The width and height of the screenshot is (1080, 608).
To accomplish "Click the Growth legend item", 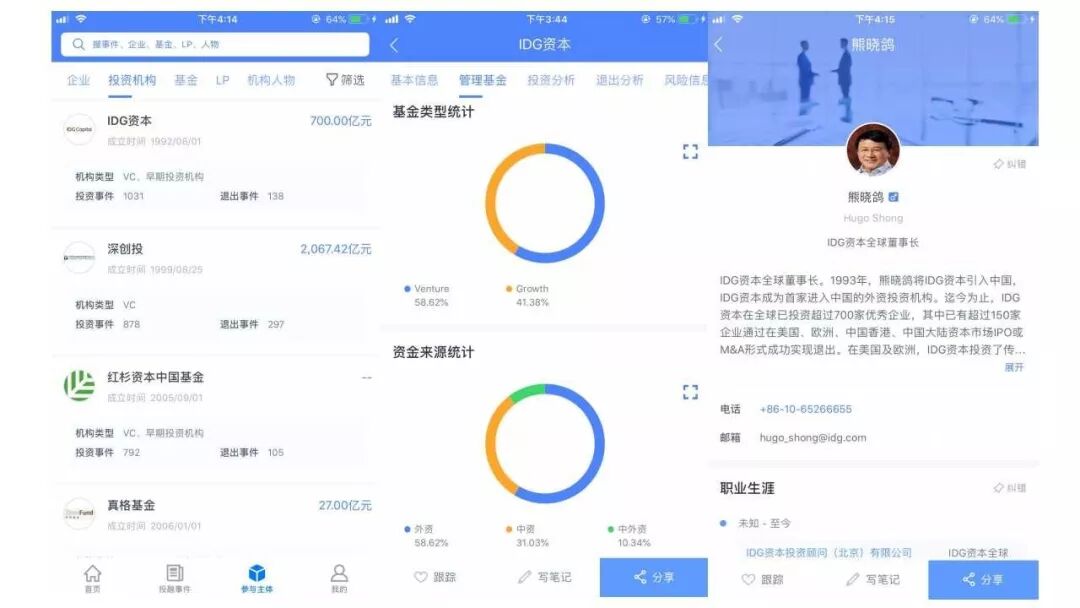I will pyautogui.click(x=528, y=295).
